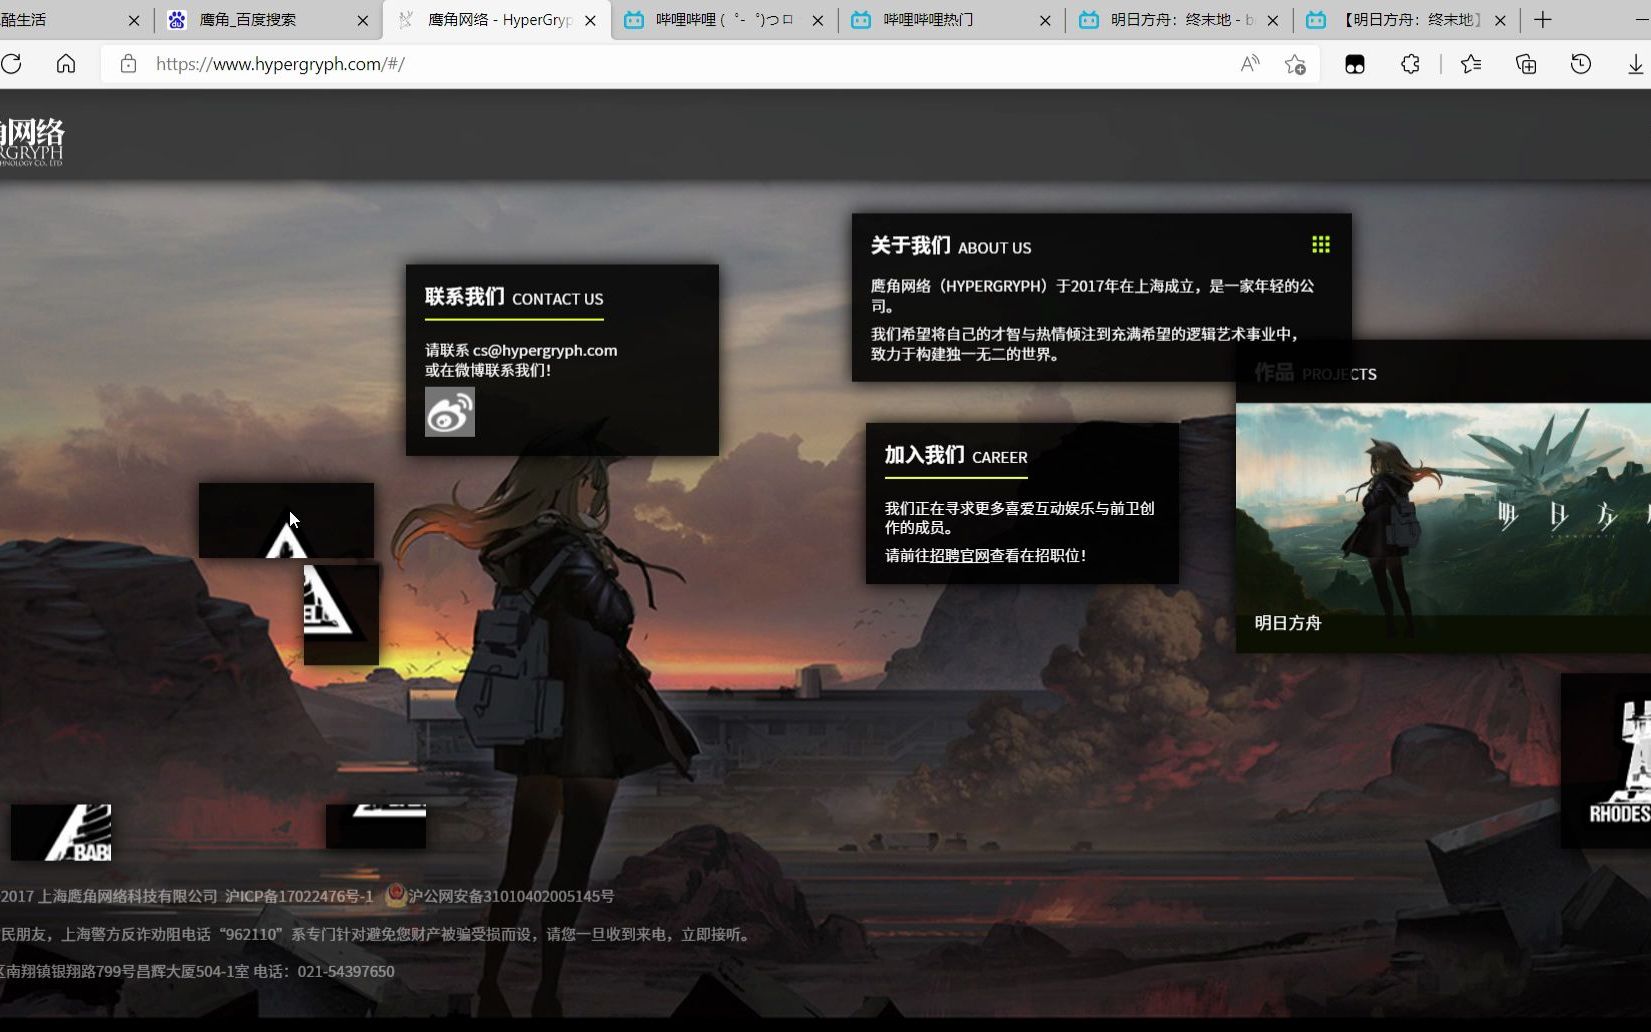Image resolution: width=1651 pixels, height=1032 pixels.
Task: Switch to the 哔哩哔哩 (゜-゜)つロ tab
Action: pos(723,20)
